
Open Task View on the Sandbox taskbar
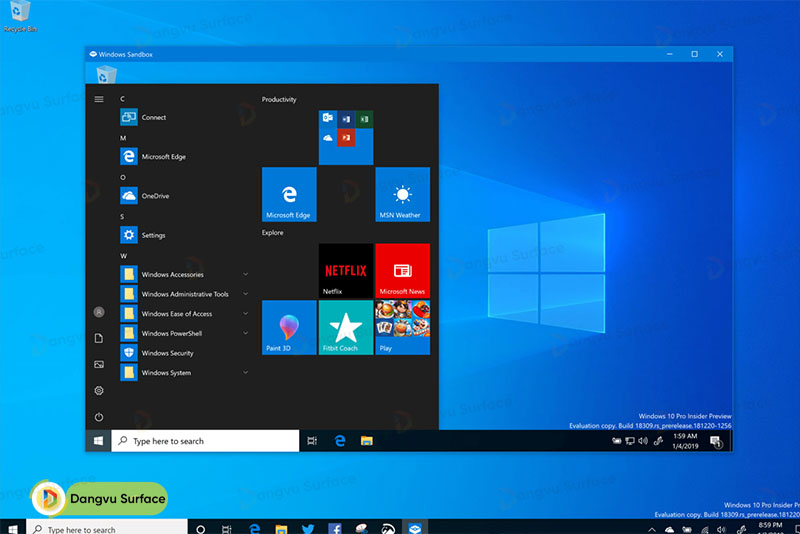click(312, 441)
